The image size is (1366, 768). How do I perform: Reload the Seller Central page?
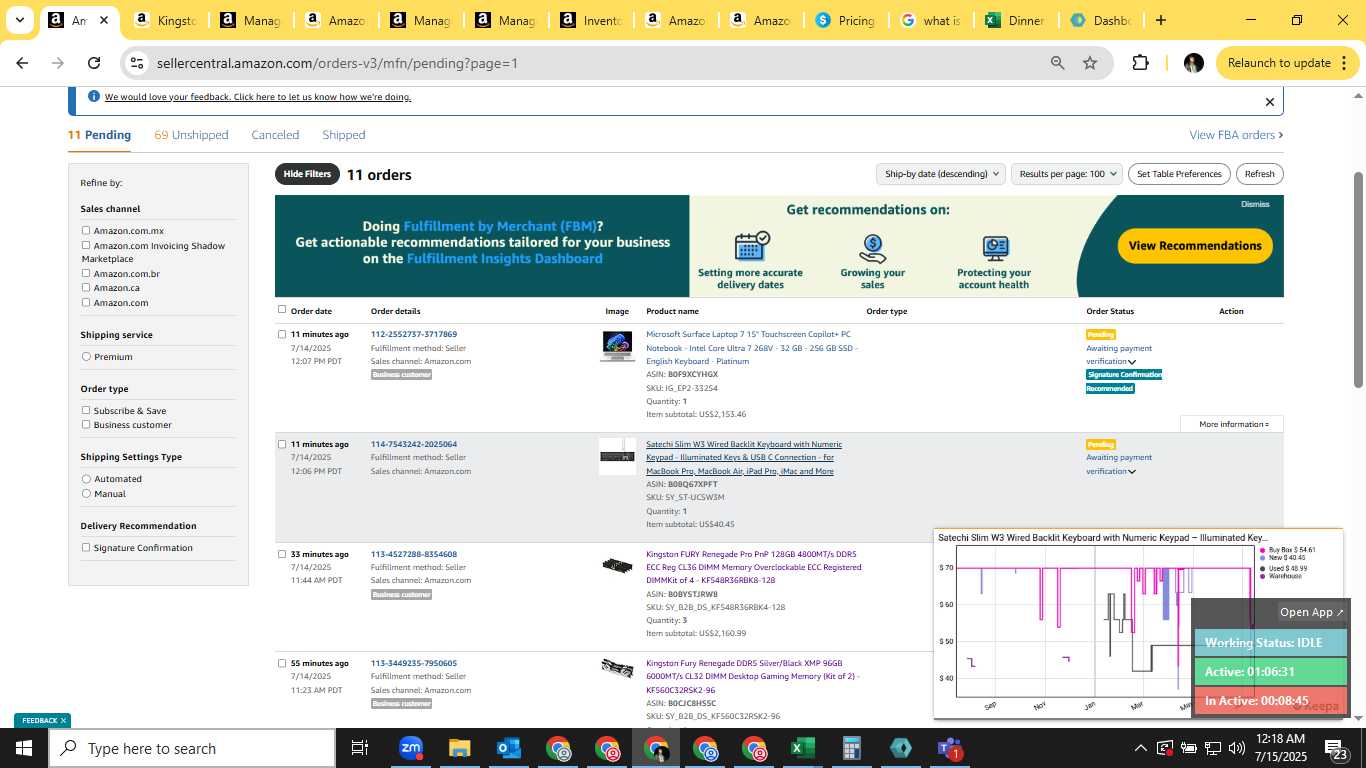[x=94, y=63]
